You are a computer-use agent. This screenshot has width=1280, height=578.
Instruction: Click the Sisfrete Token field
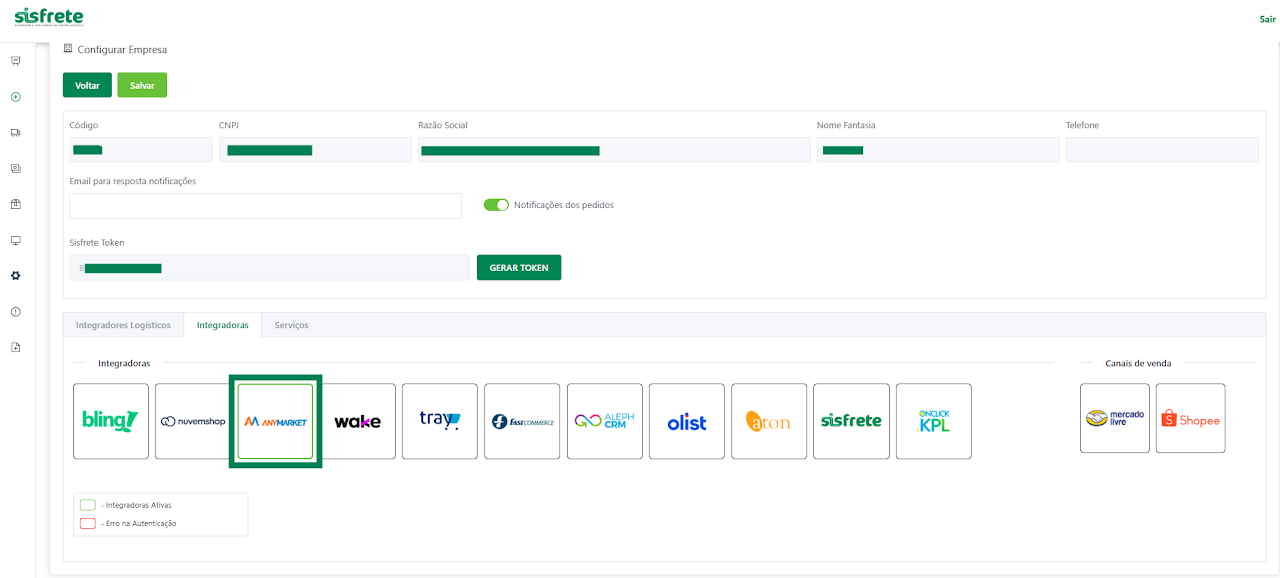point(269,268)
